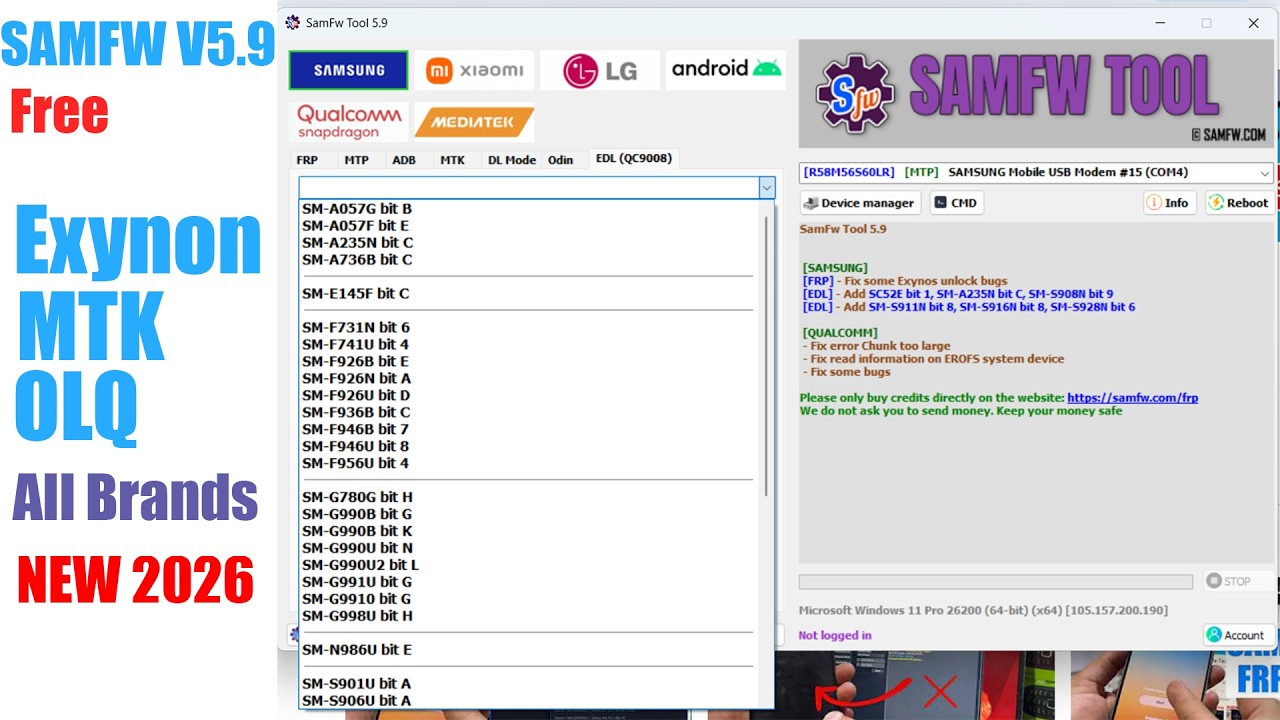Choose SM-G998U bit H

(357, 617)
